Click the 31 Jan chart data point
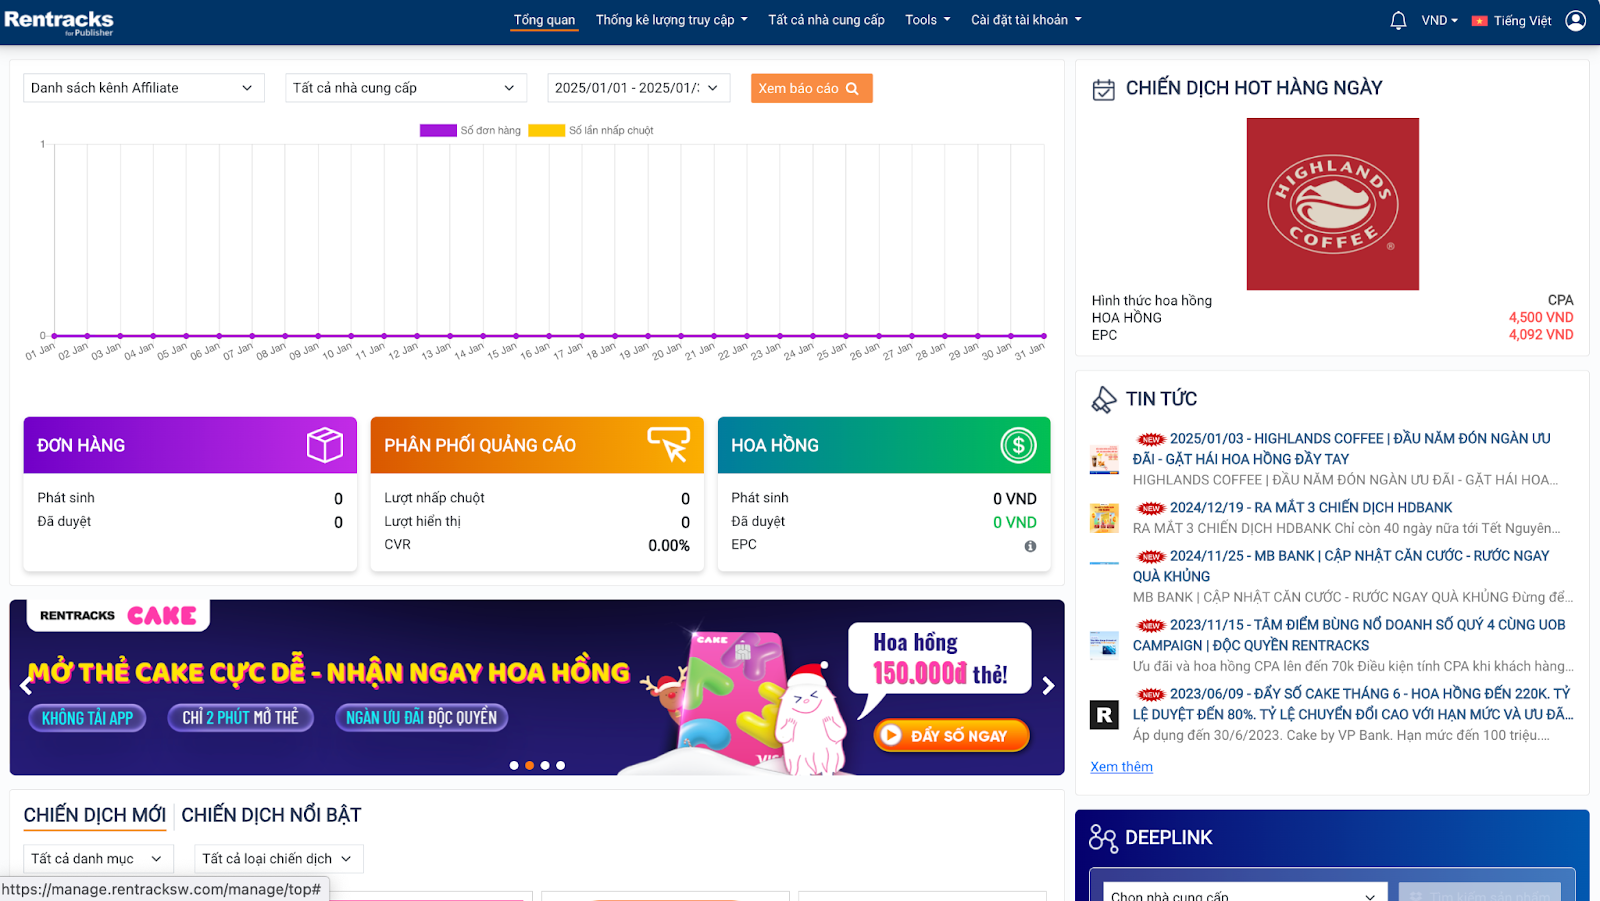Viewport: 1600px width, 901px height. point(1043,336)
